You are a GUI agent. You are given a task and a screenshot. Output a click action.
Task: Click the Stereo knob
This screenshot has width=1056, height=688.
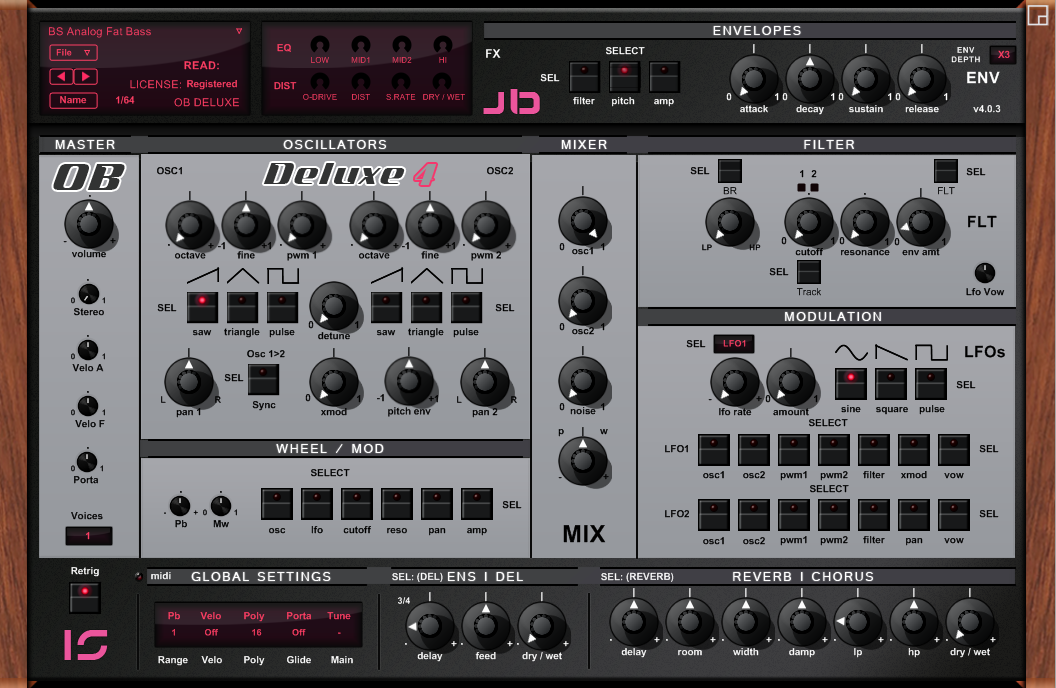pos(88,294)
